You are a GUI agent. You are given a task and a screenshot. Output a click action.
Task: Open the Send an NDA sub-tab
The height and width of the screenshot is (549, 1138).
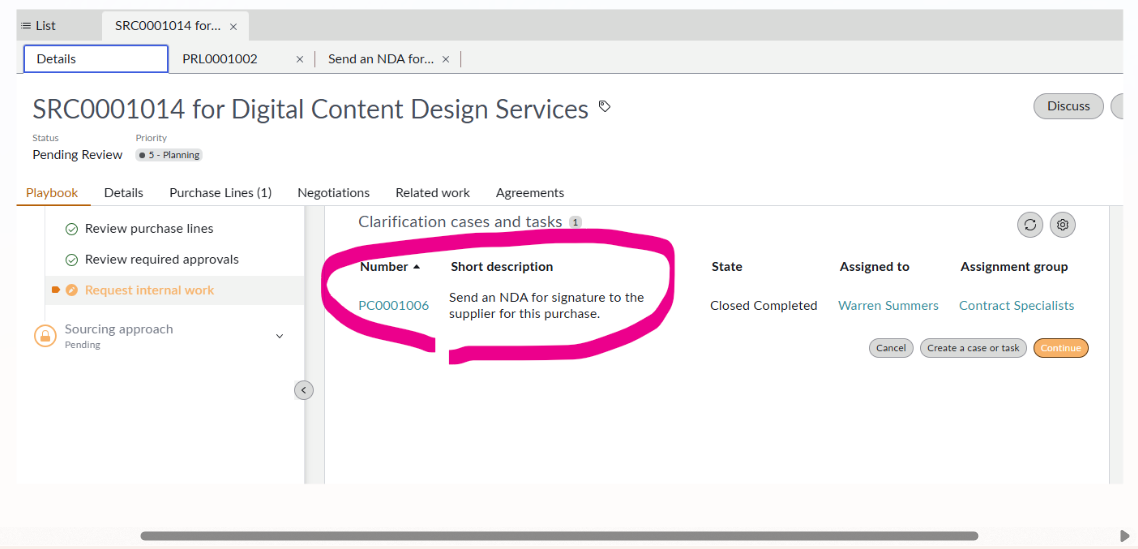381,59
